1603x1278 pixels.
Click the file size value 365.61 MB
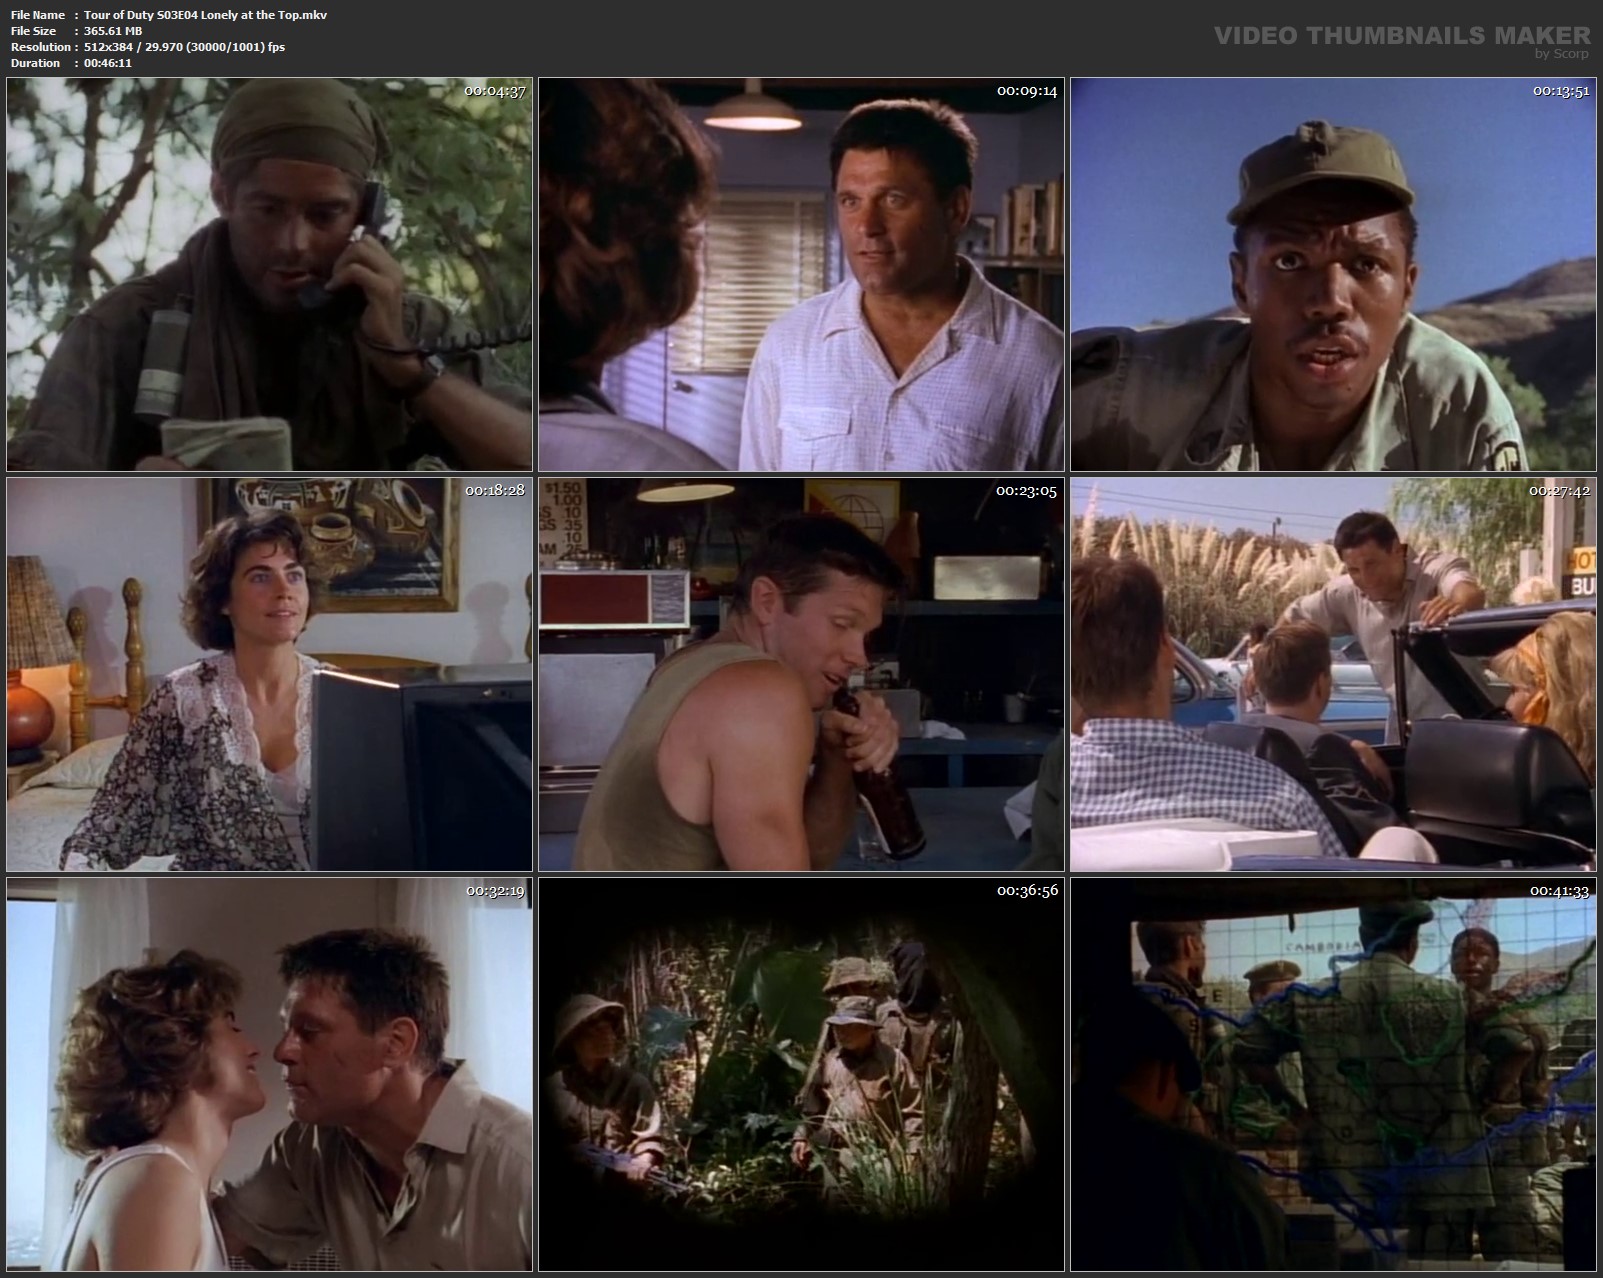[x=113, y=31]
